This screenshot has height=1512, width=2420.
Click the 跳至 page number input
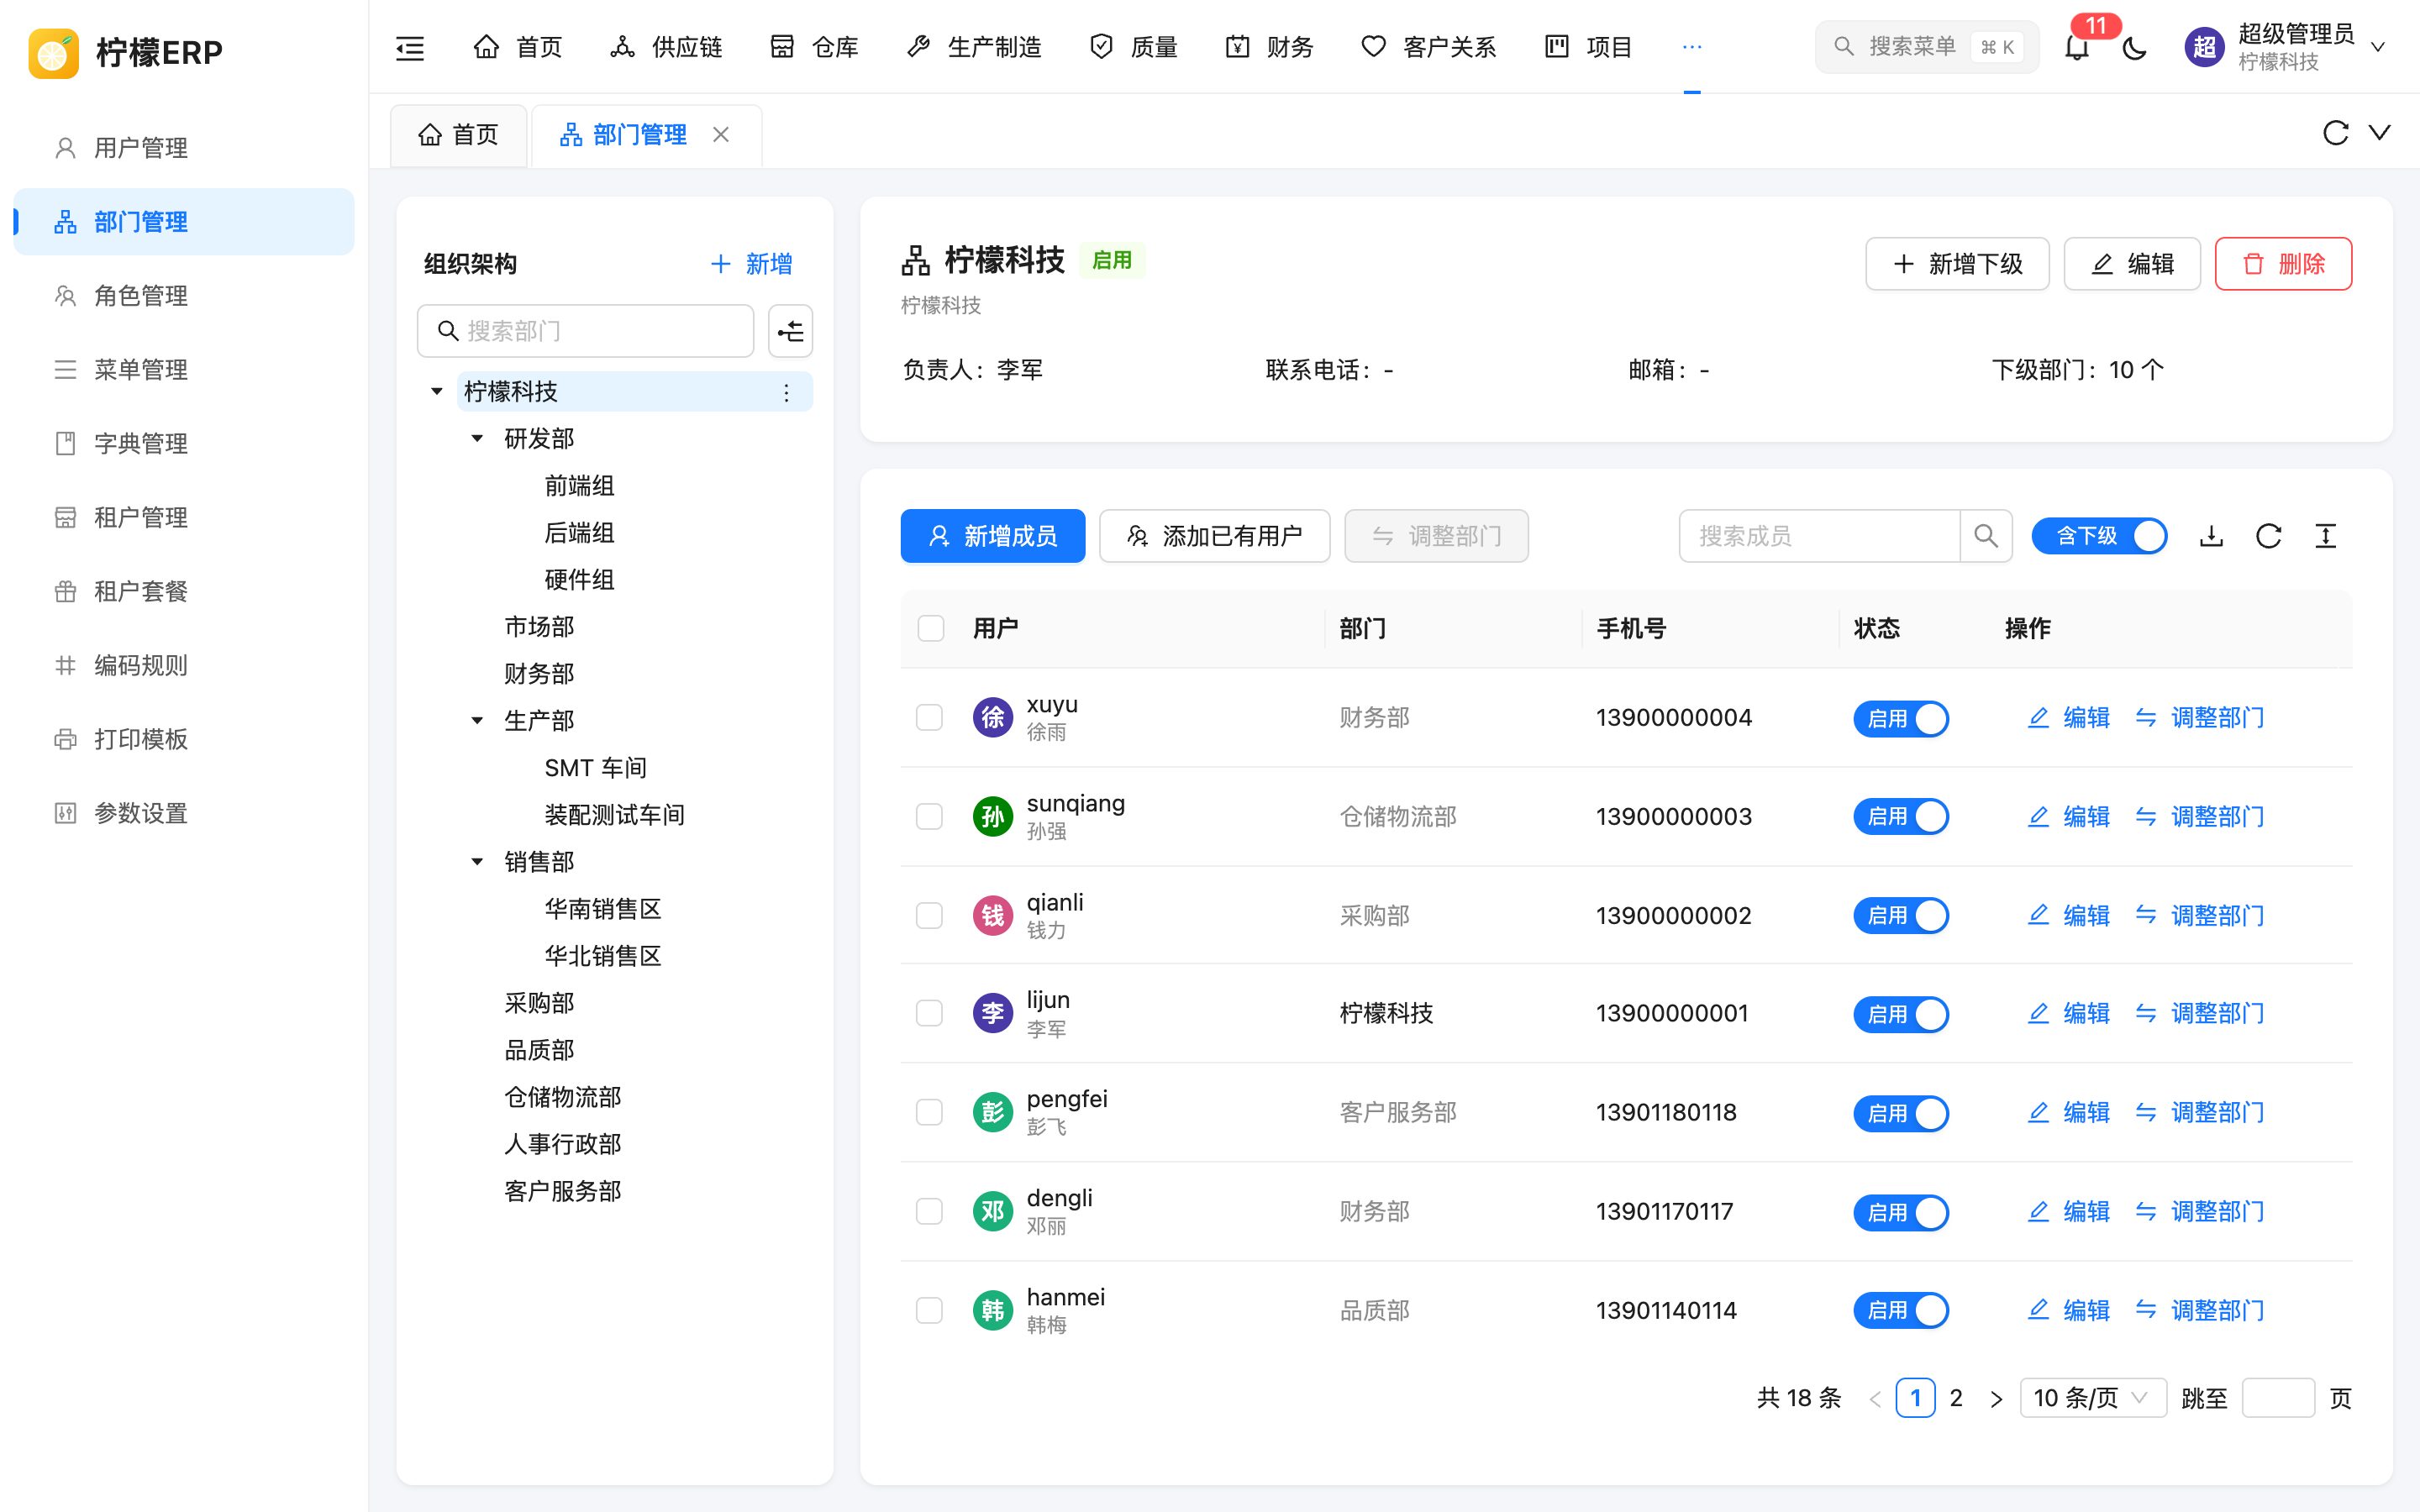click(2278, 1398)
